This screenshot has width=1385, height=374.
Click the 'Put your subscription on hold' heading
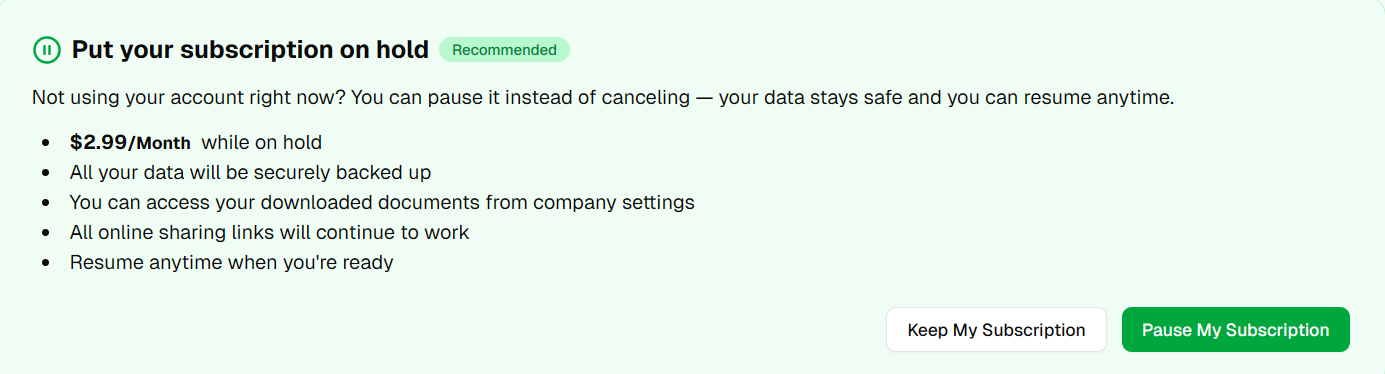tap(250, 49)
